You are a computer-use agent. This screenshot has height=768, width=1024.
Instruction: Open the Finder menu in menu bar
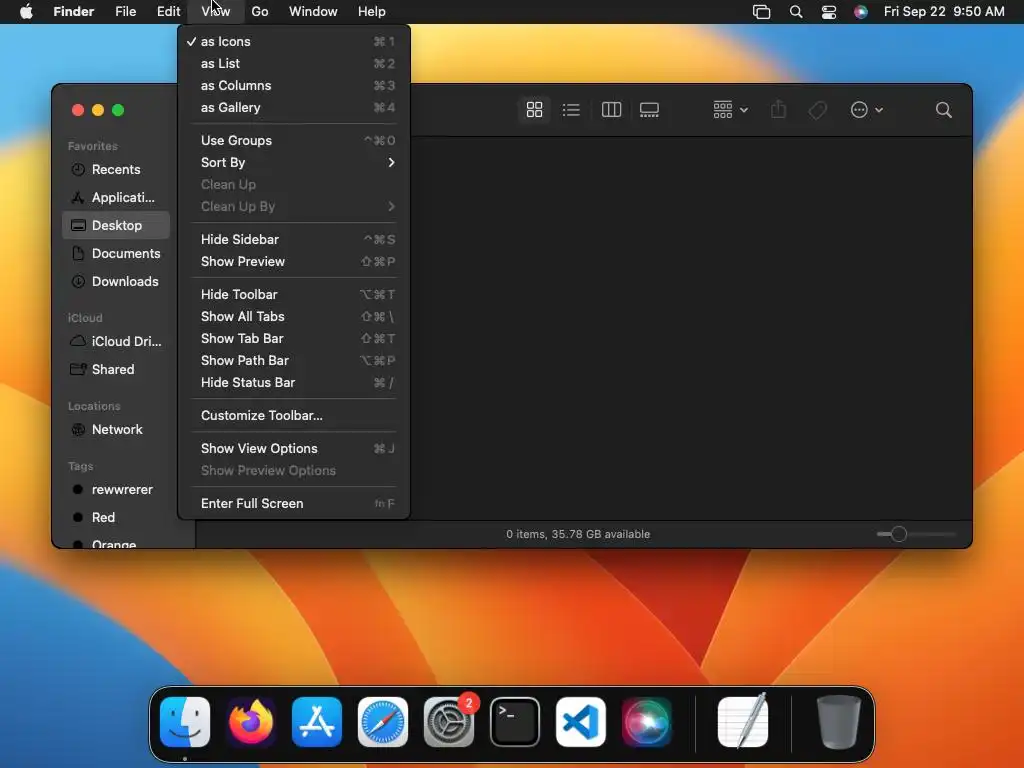(x=74, y=12)
